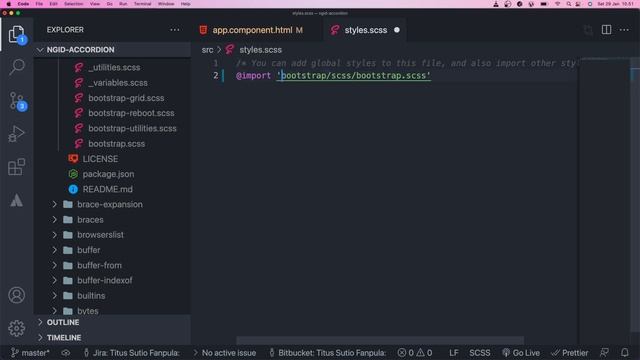
Task: Change the SCSS language mode
Action: click(480, 353)
